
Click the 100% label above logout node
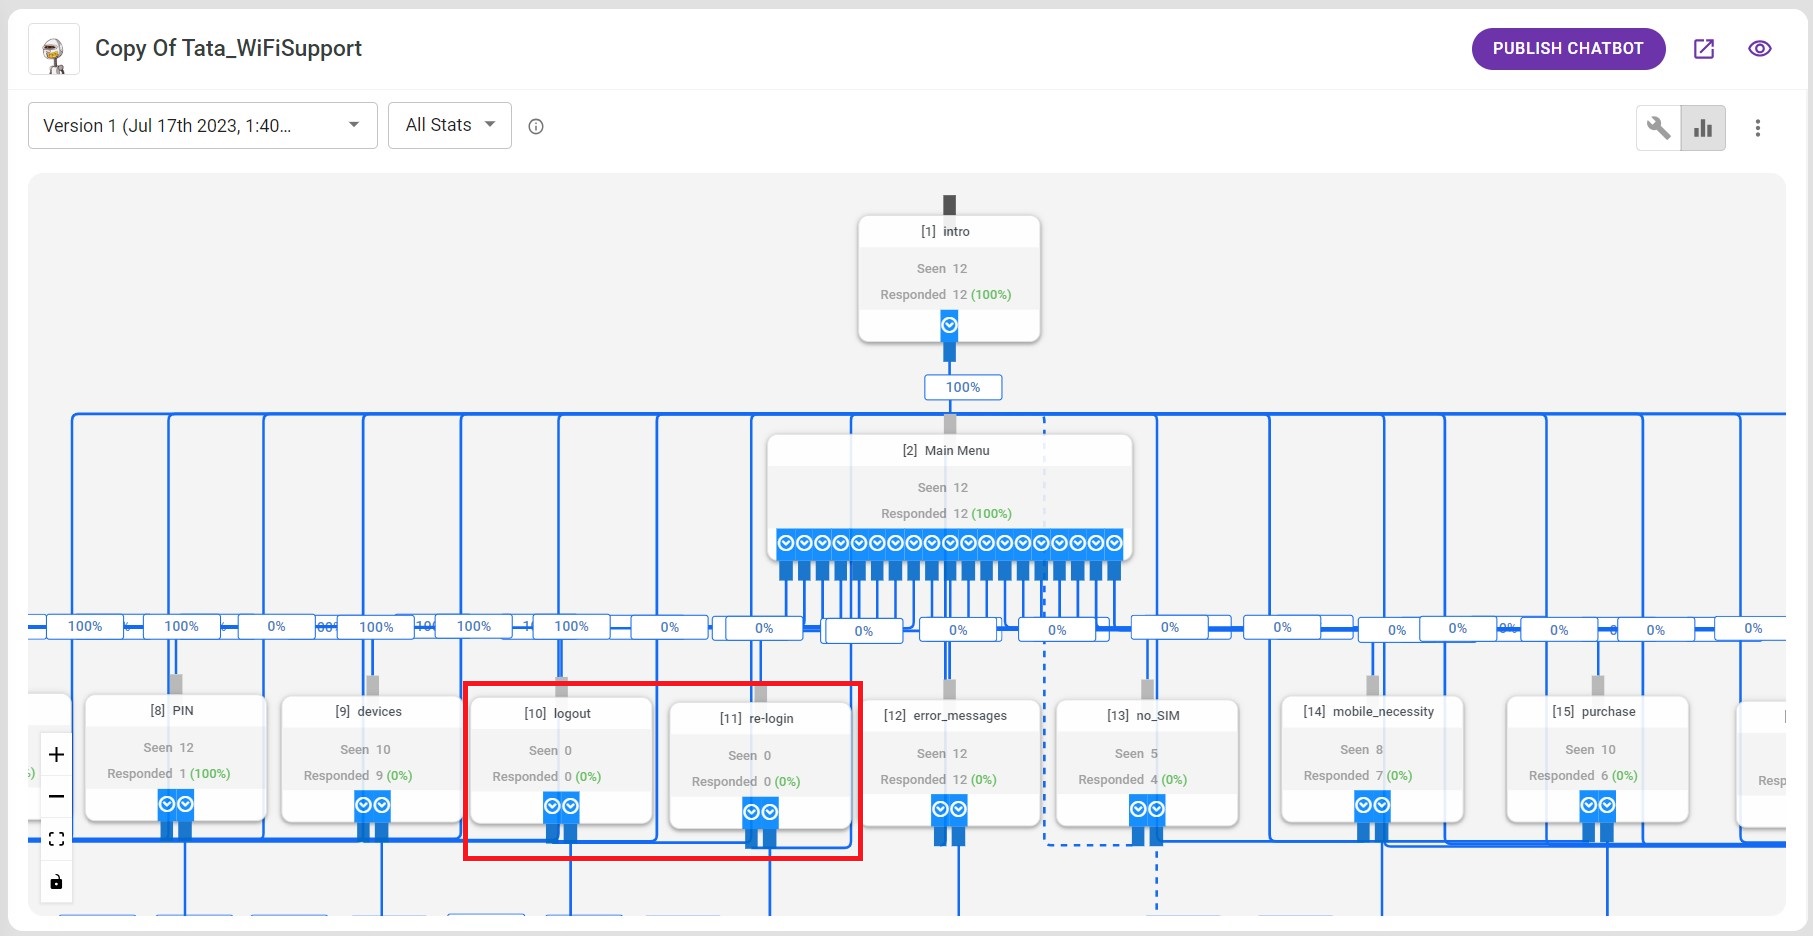coord(571,626)
